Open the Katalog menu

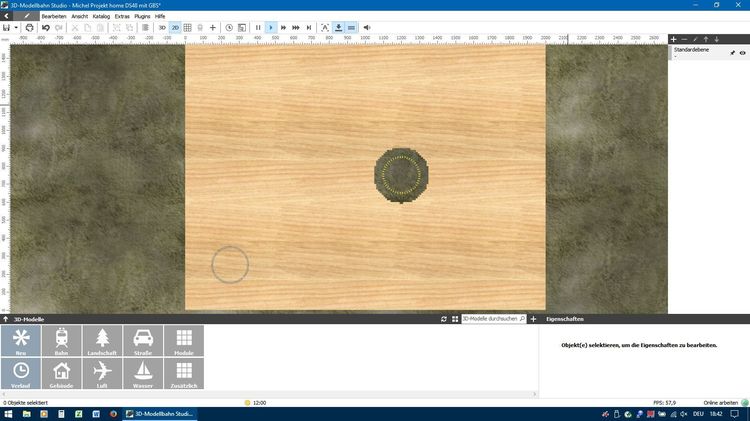click(101, 16)
